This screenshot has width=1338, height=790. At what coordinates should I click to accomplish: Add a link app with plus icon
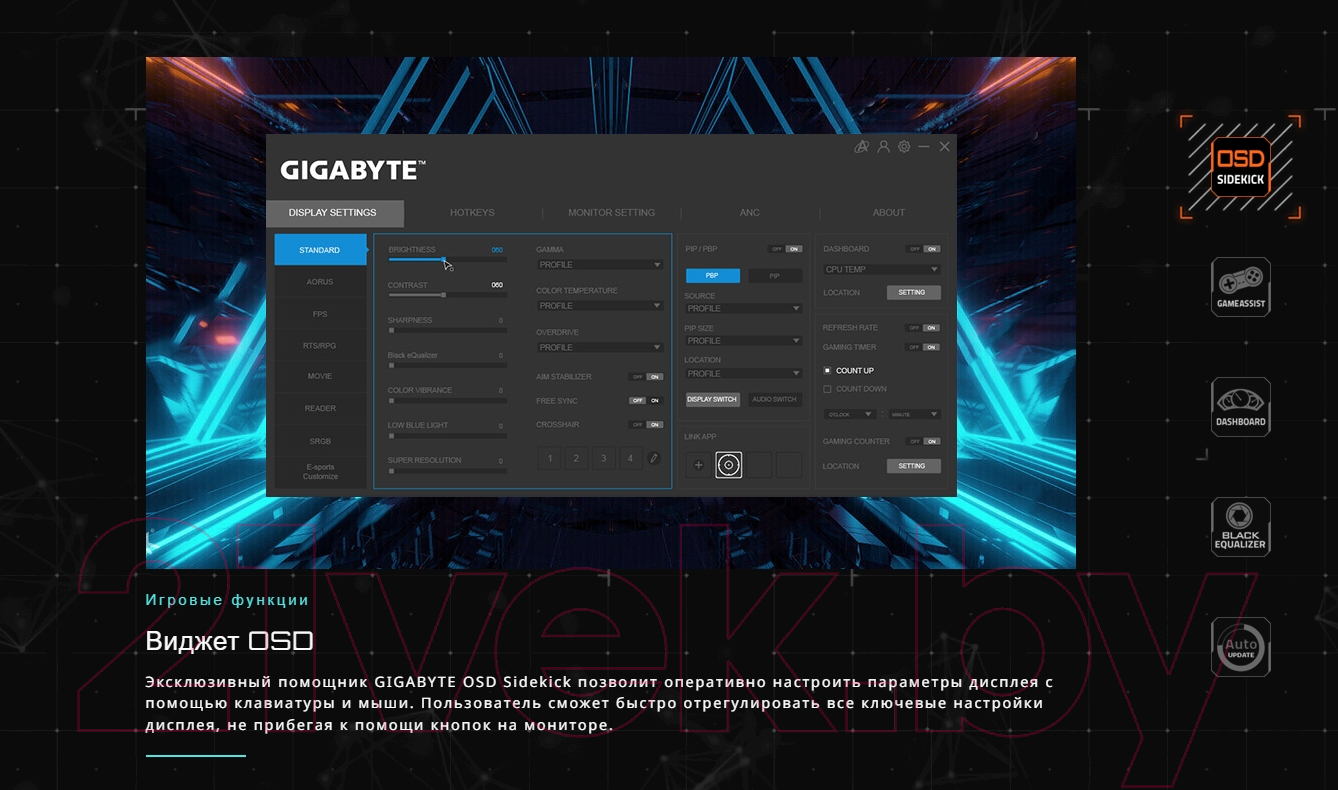pos(699,464)
